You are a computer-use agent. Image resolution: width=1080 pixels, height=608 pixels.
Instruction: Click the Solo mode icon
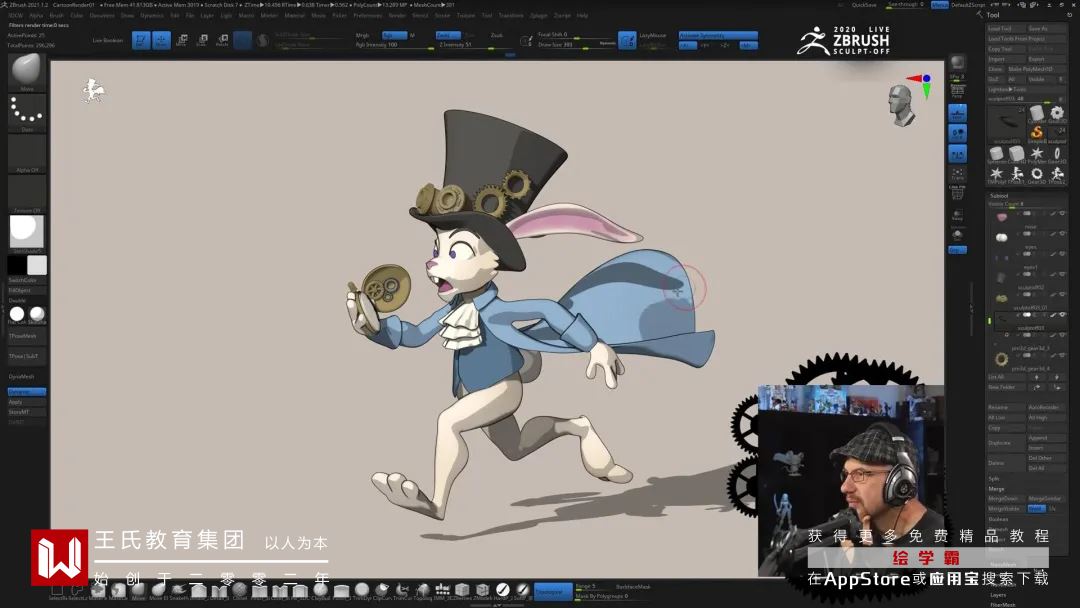click(957, 235)
